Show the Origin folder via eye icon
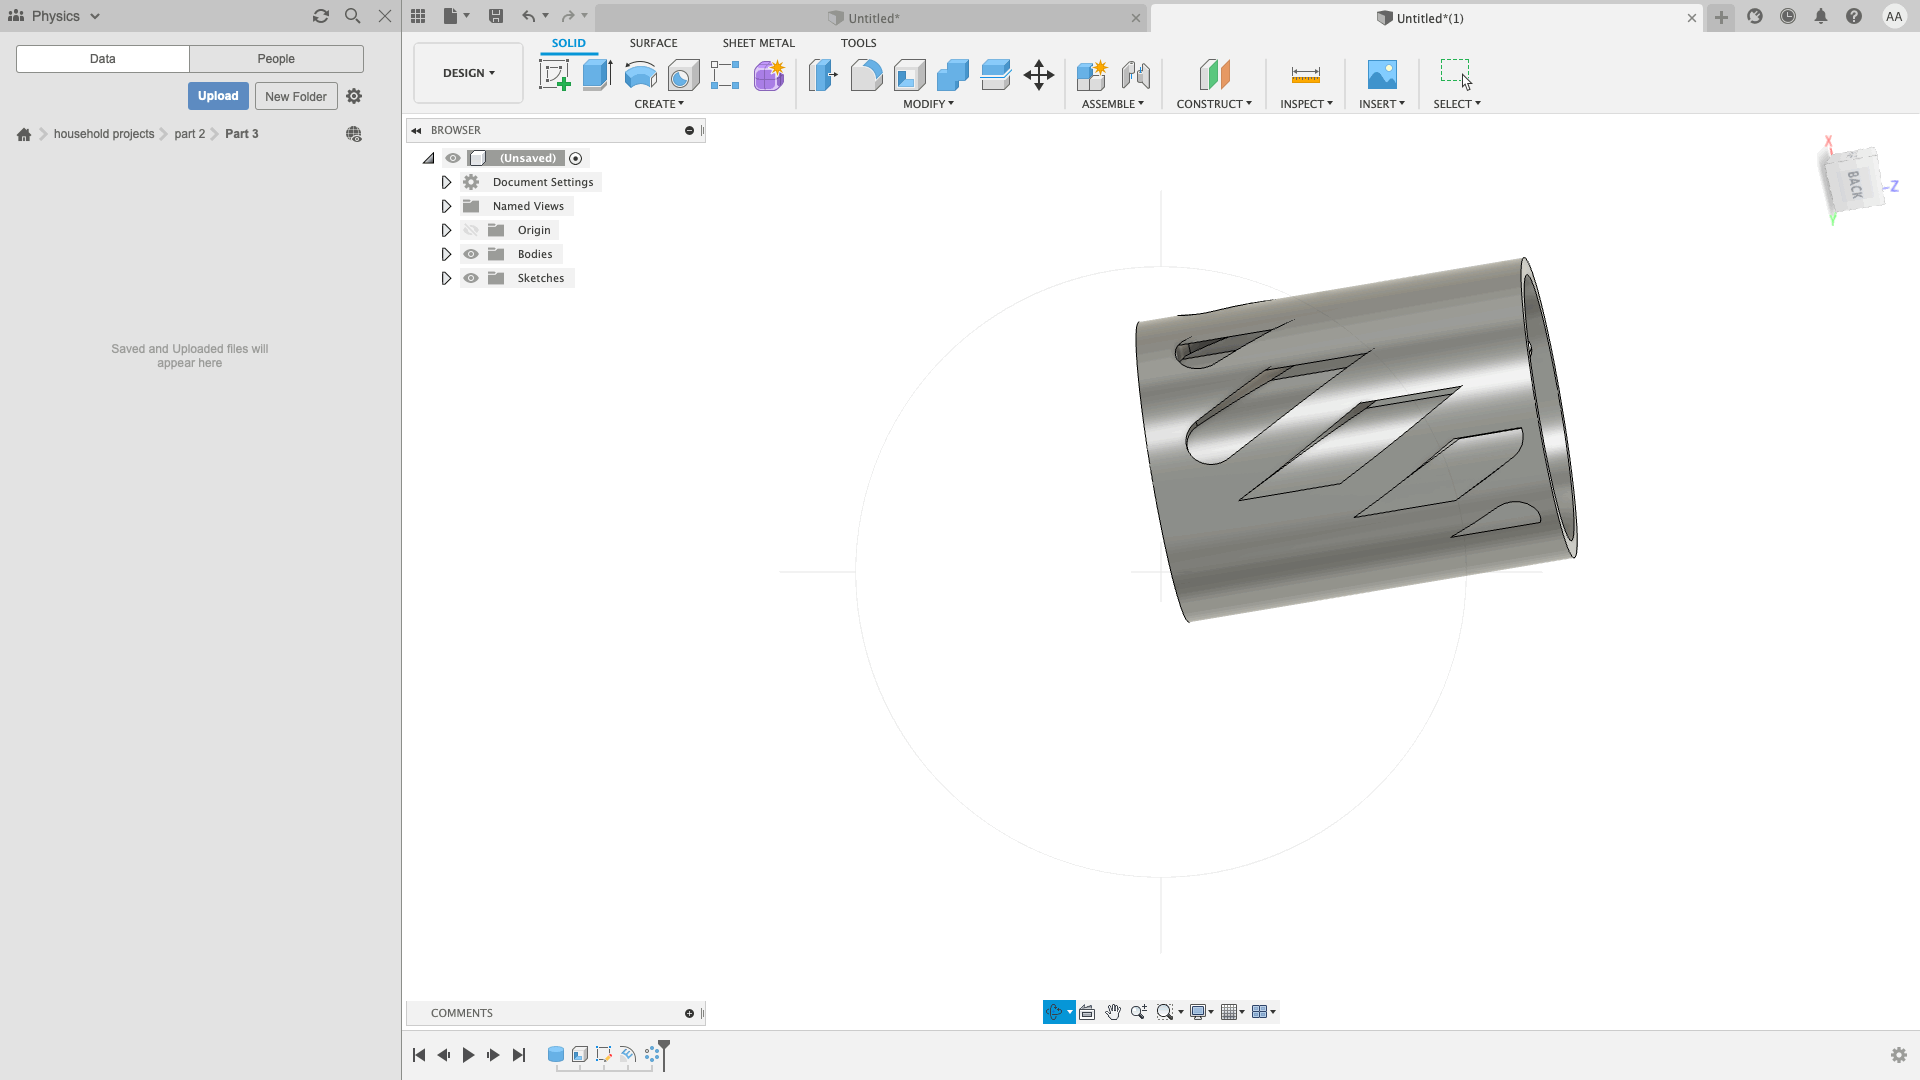 [x=471, y=230]
